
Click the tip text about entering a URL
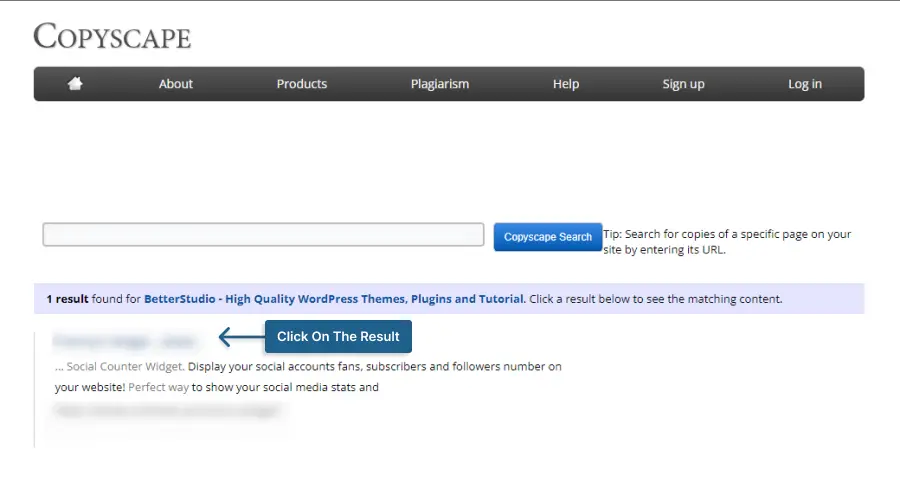727,242
